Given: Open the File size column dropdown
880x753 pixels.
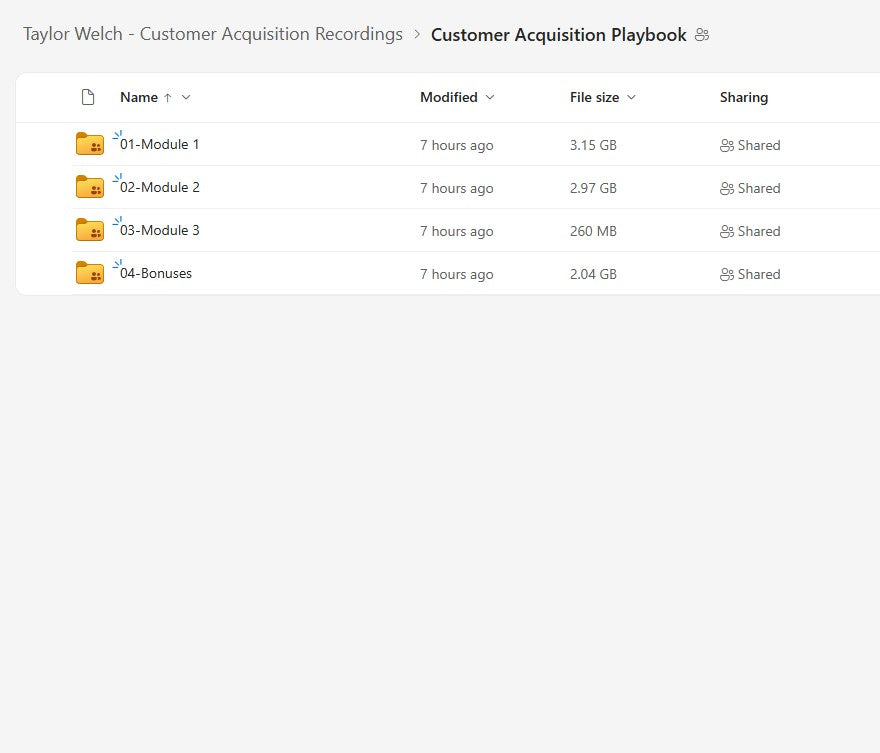Looking at the screenshot, I should click(631, 97).
